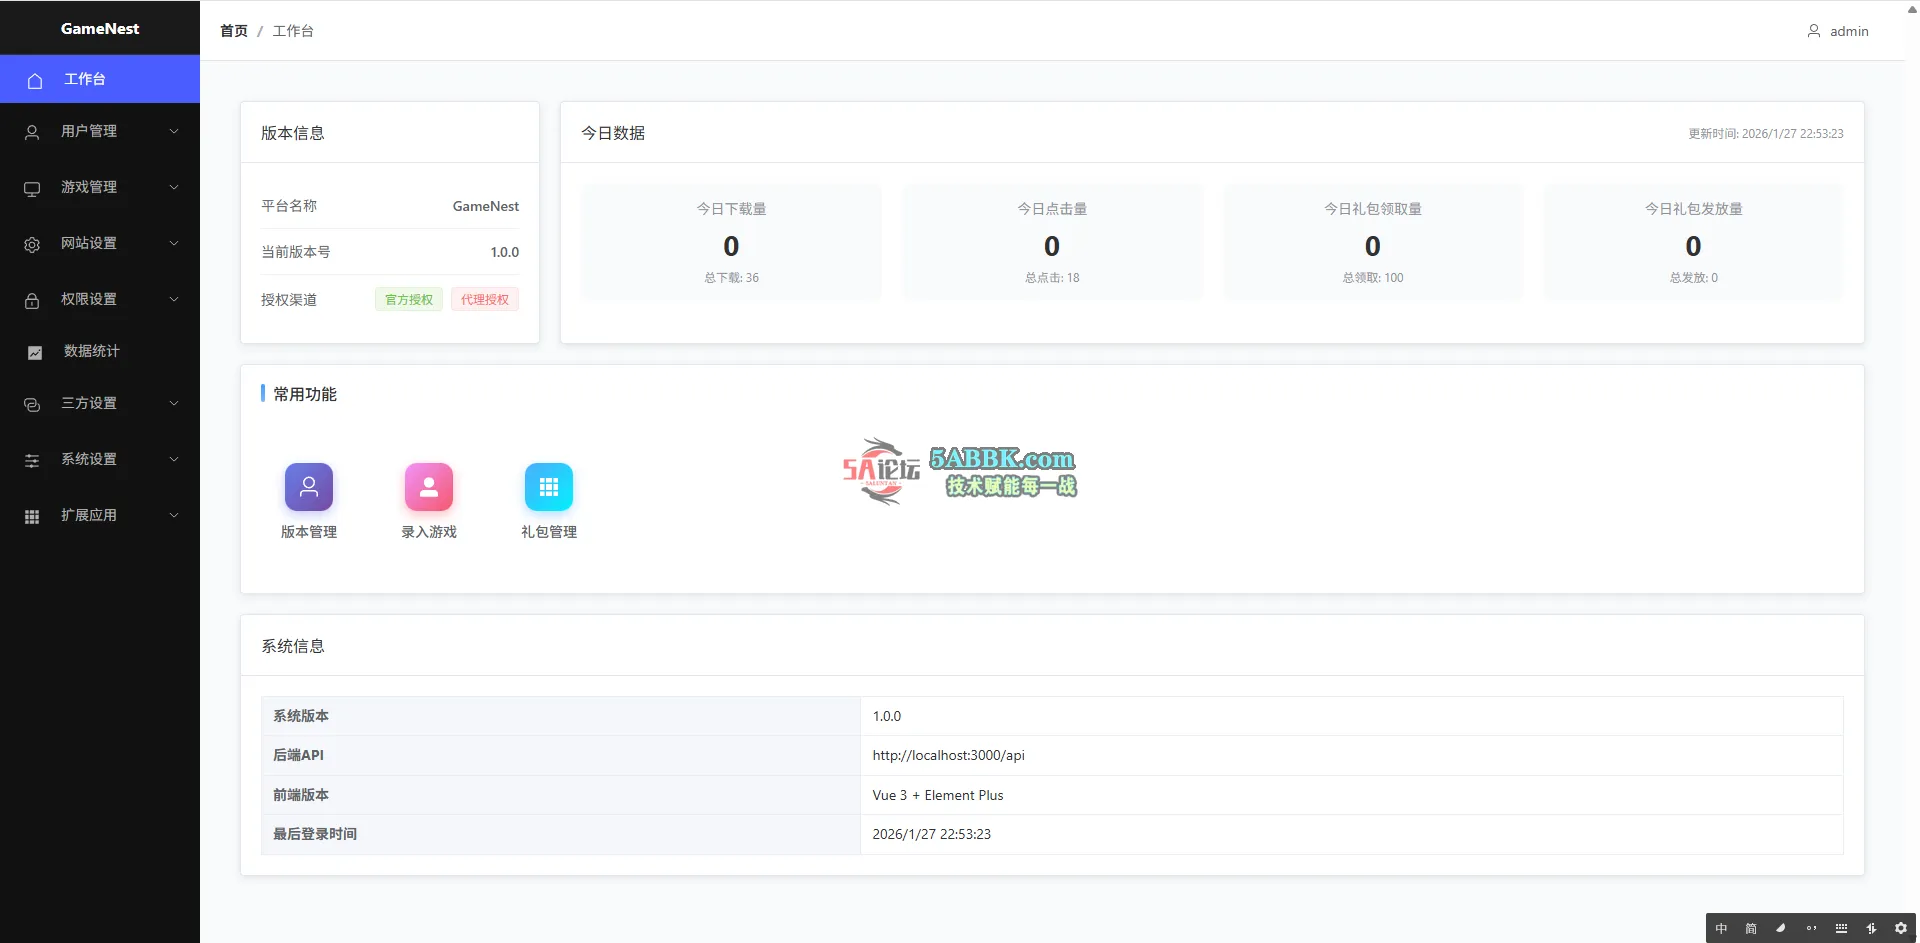This screenshot has height=943, width=1920.
Task: Toggle the IME punctuation mode button
Action: [x=1811, y=928]
